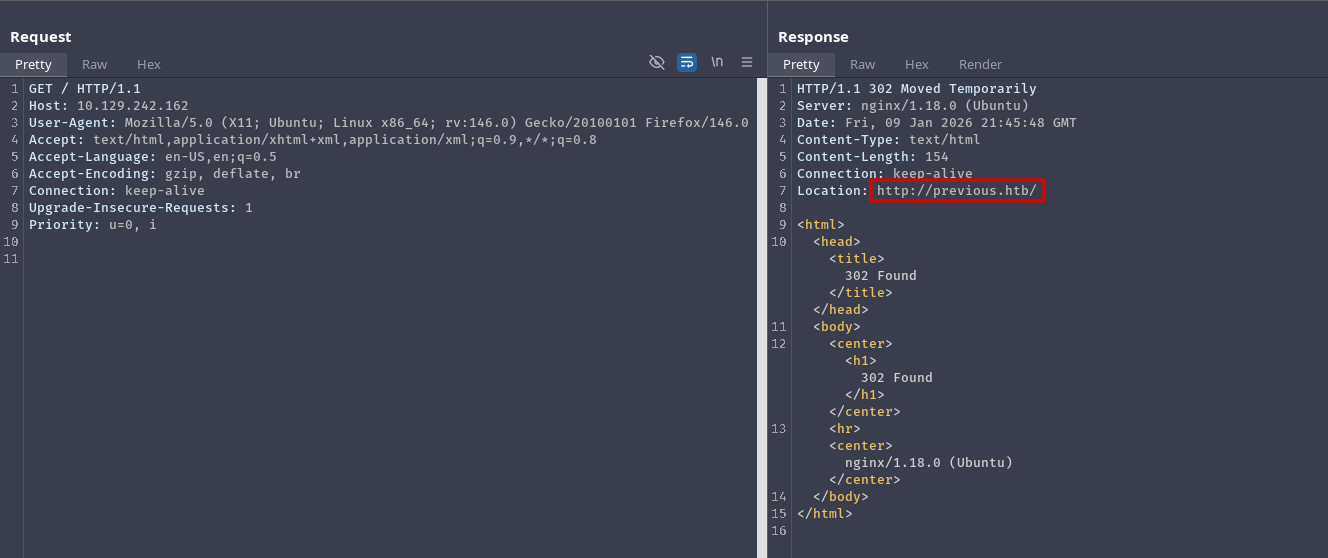Toggle the word wrap icon in Request panel

(687, 62)
